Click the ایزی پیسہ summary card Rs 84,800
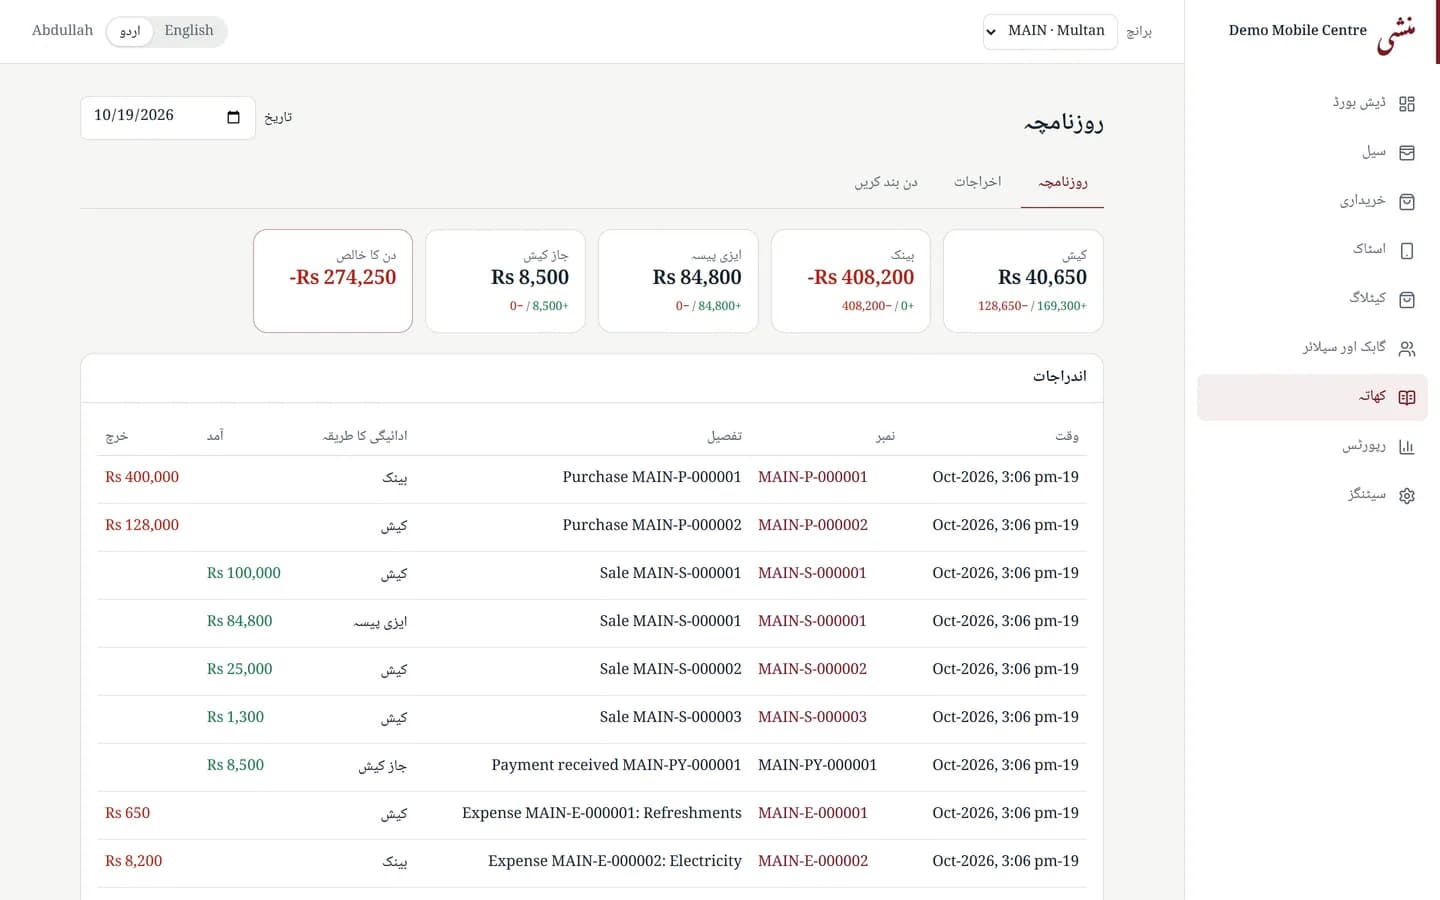1440x900 pixels. pos(678,281)
